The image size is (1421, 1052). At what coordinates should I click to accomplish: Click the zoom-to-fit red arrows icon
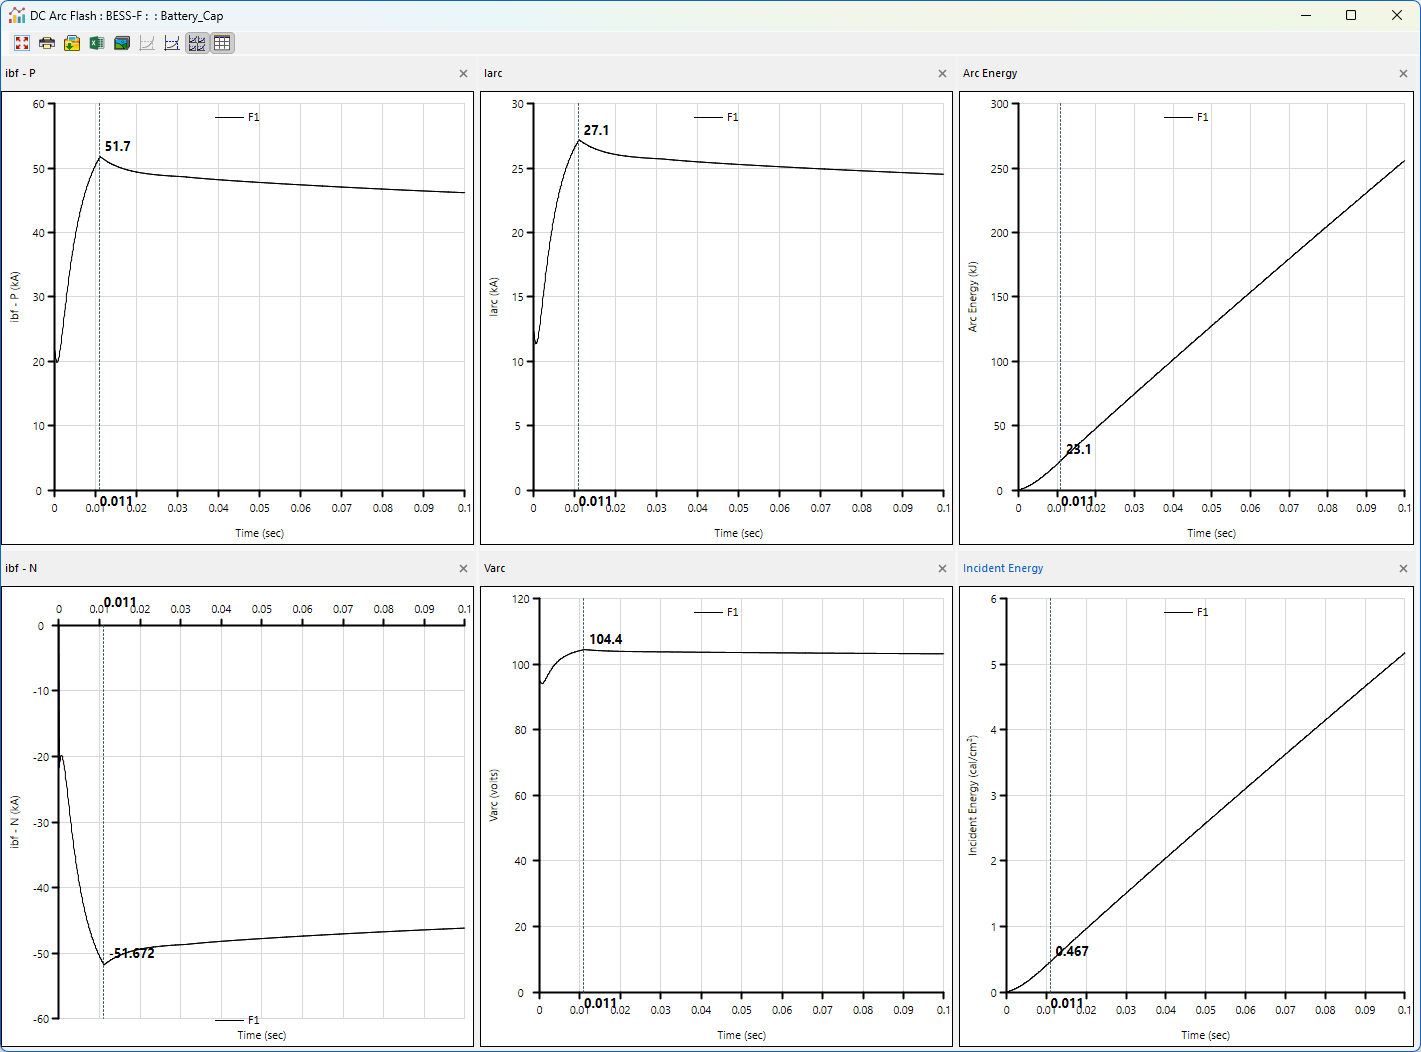[x=22, y=43]
